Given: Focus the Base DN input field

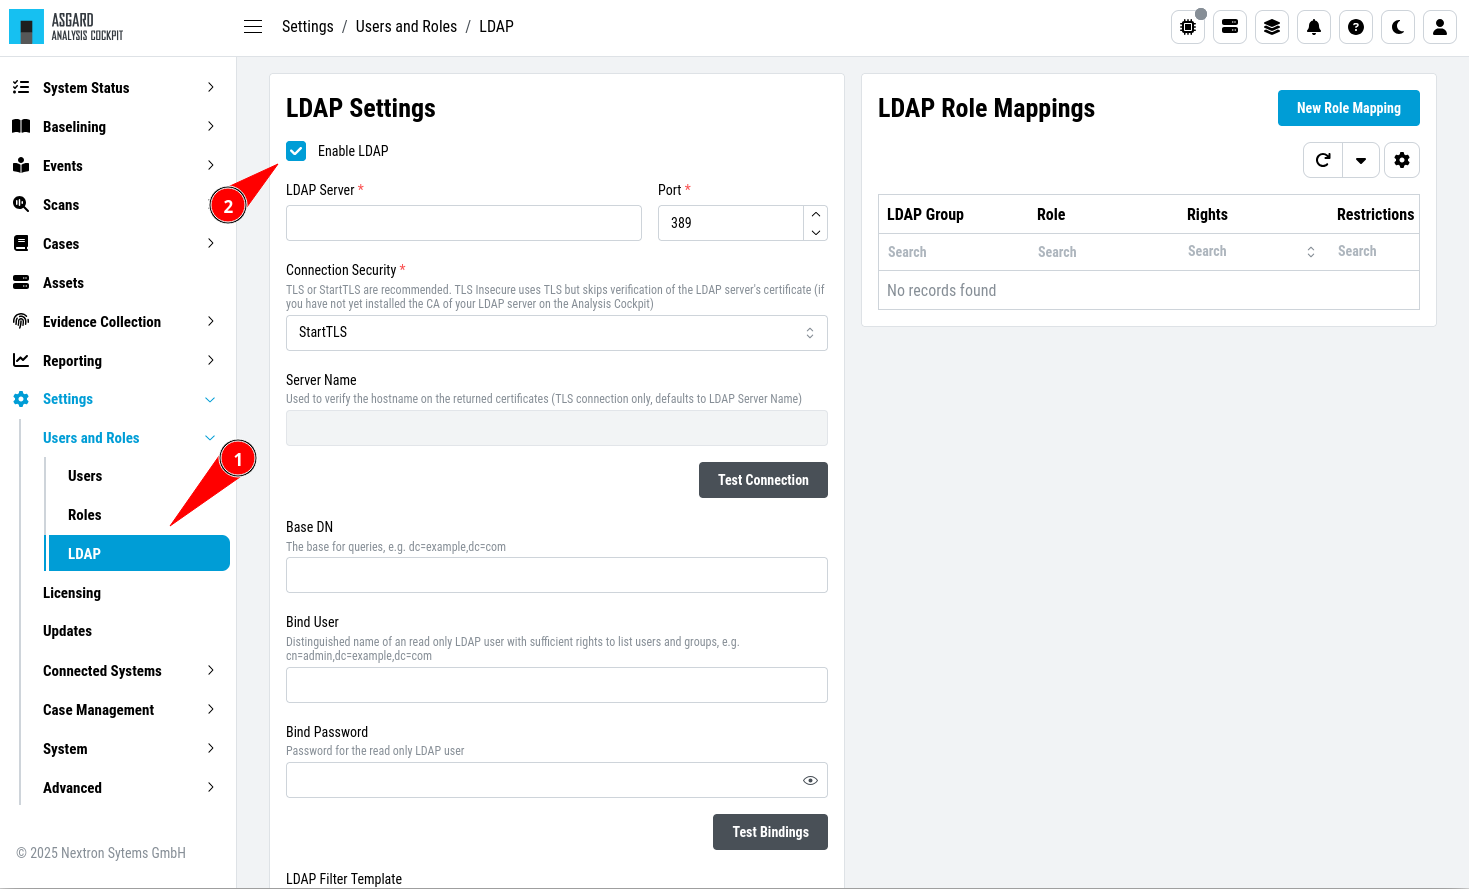Looking at the screenshot, I should point(557,575).
